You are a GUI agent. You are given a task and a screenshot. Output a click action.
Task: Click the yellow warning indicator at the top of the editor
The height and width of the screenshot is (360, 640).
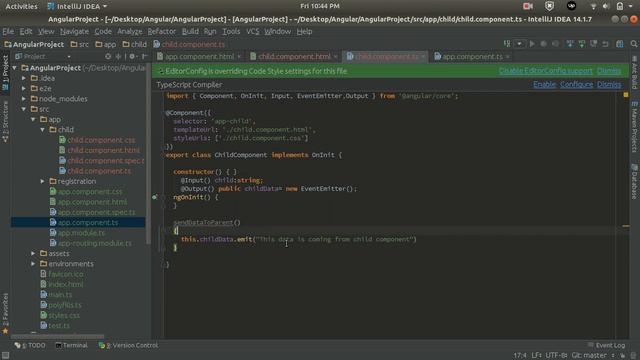click(626, 95)
